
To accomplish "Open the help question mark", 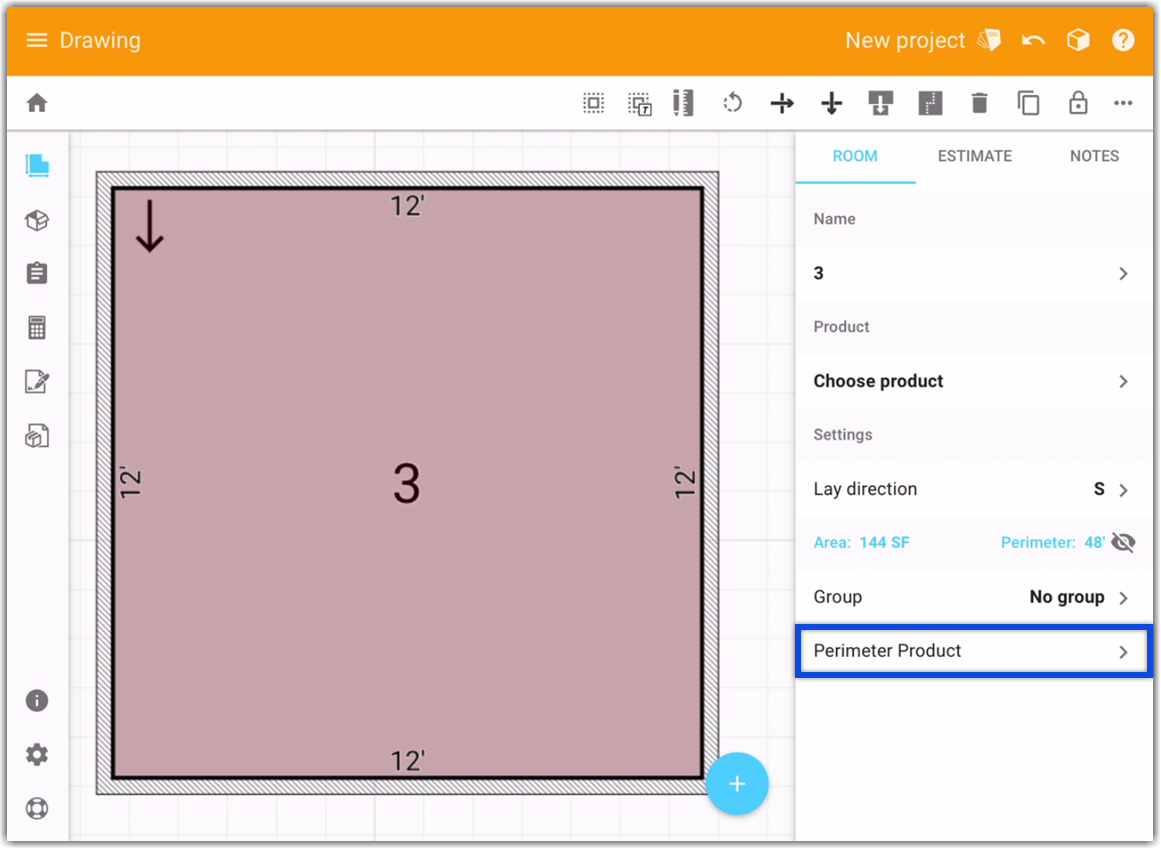I will pyautogui.click(x=1123, y=40).
